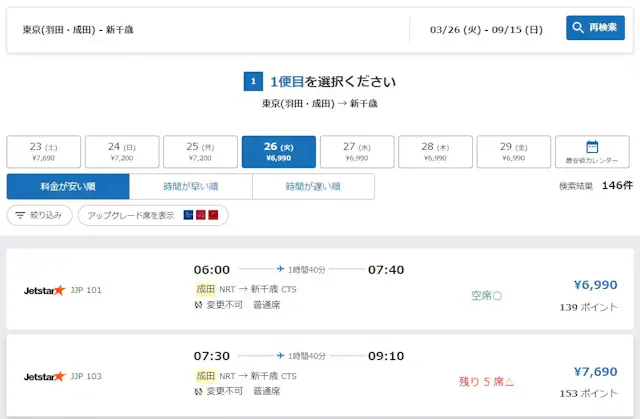Image resolution: width=640 pixels, height=419 pixels.
Task: Sort by cheapest price 料金が安い順
Action: (x=68, y=187)
